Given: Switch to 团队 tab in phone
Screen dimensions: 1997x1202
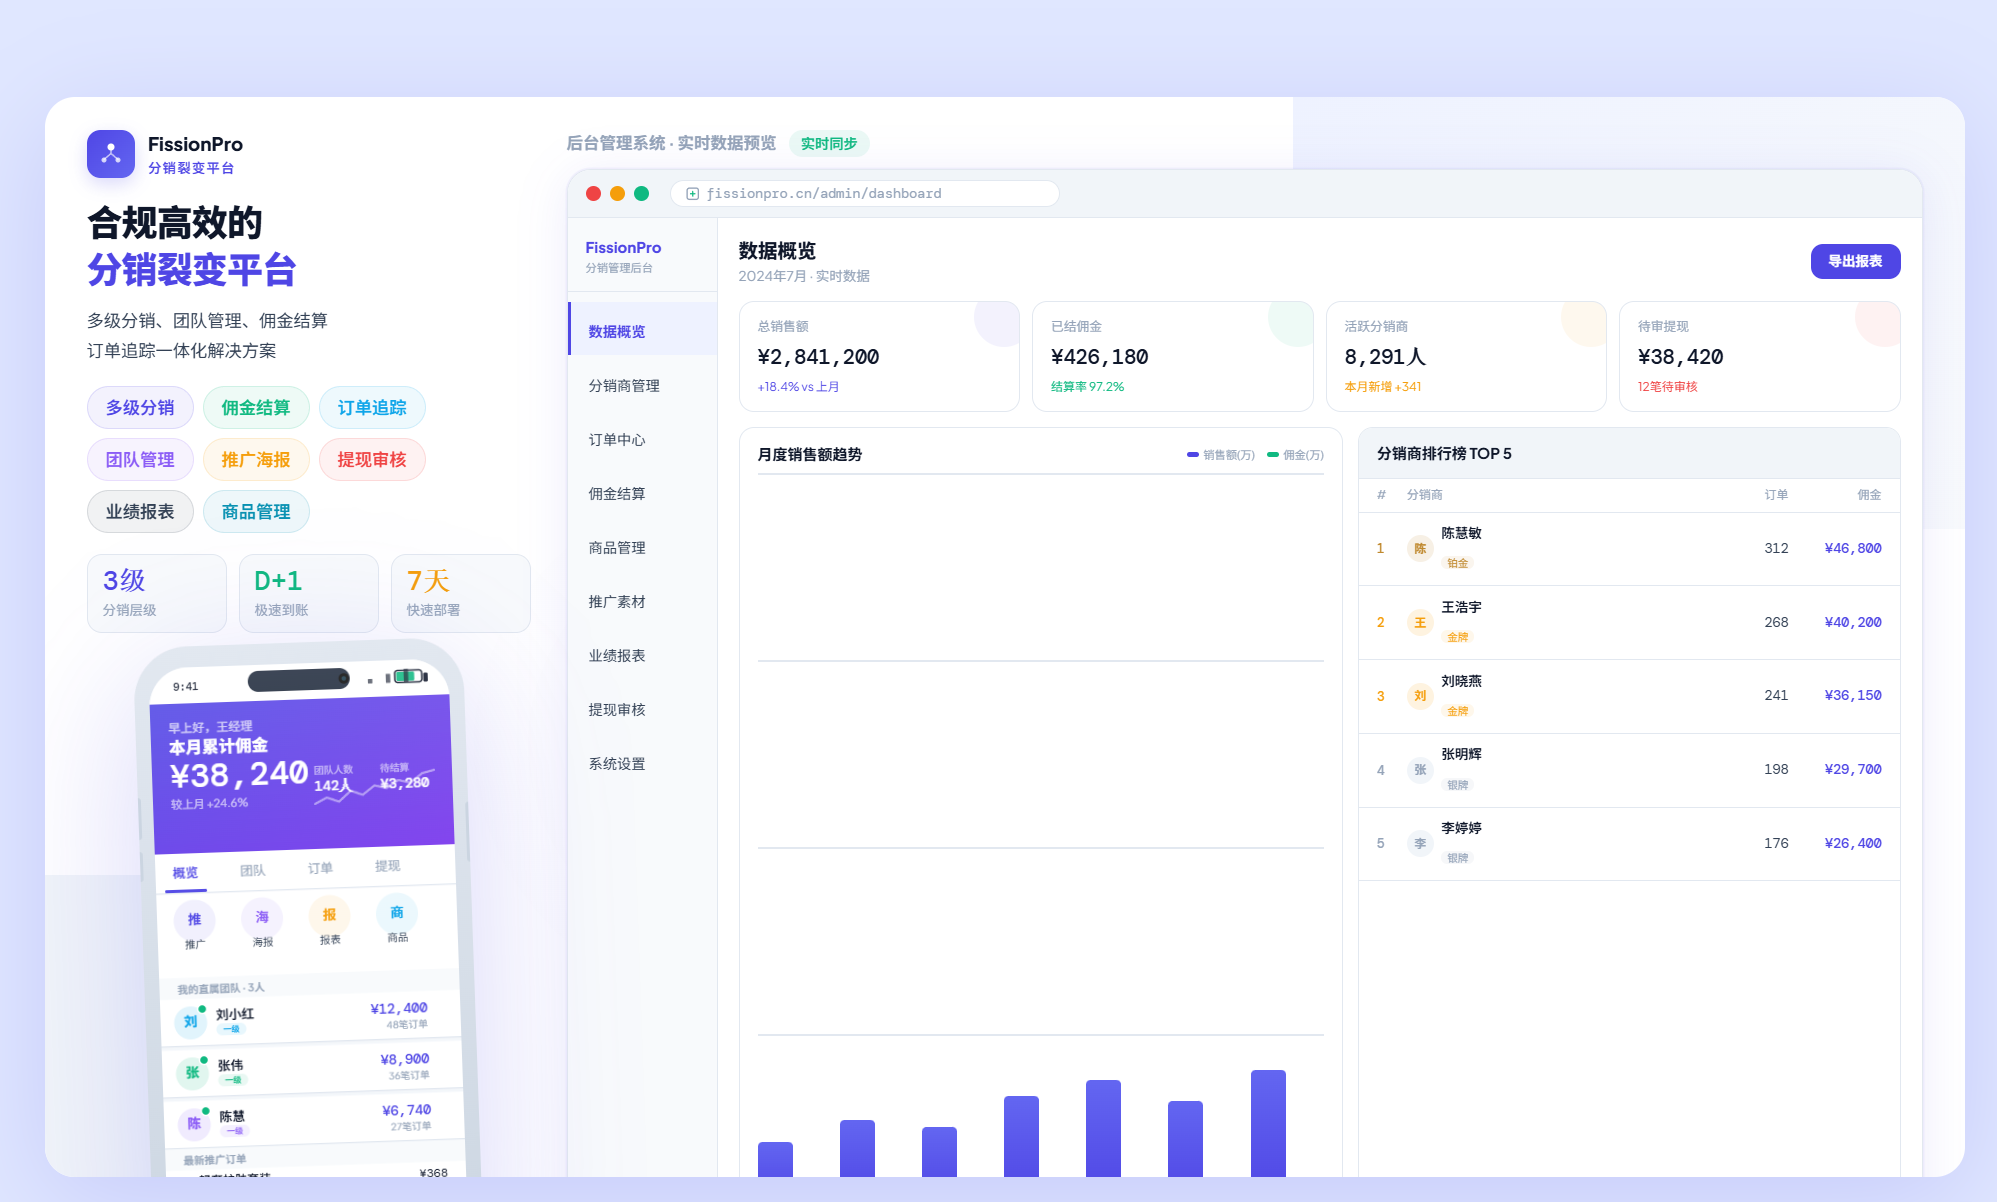Looking at the screenshot, I should click(x=253, y=870).
